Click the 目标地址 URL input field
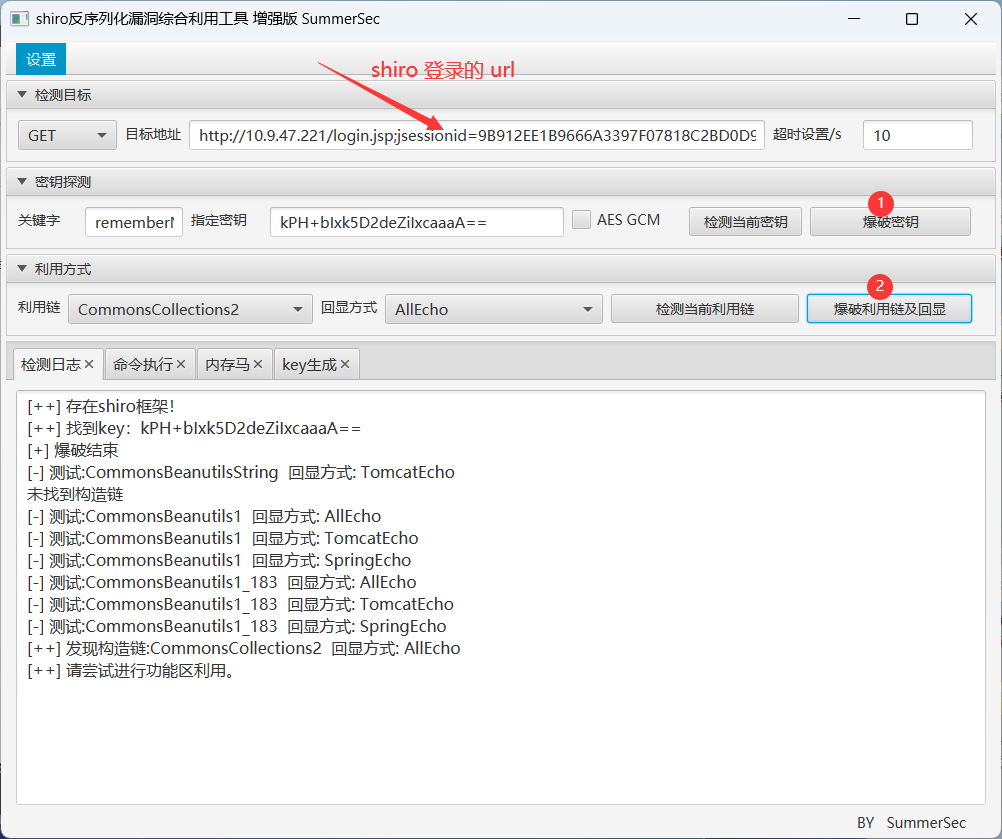1002x839 pixels. [x=477, y=135]
